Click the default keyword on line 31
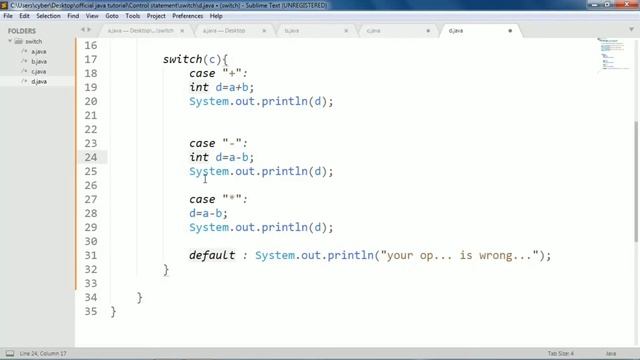 212,256
